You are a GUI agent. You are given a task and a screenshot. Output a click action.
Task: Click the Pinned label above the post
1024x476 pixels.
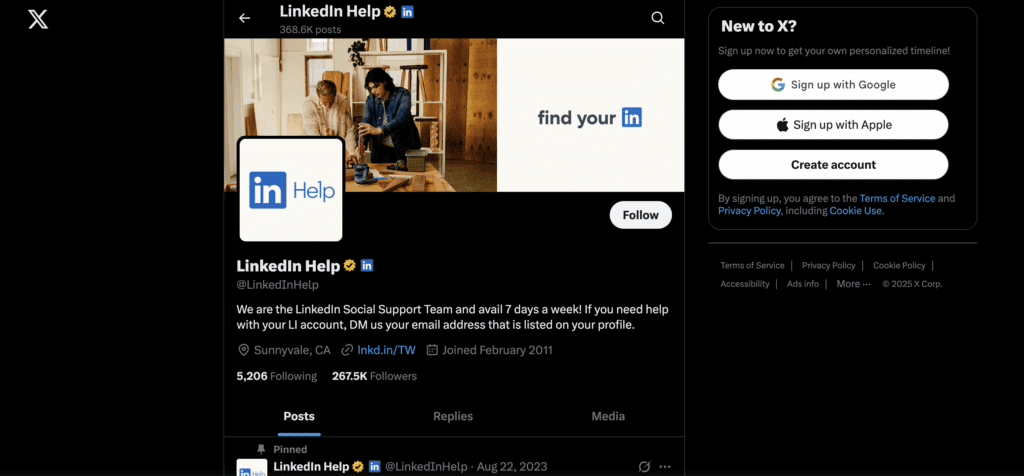click(290, 449)
